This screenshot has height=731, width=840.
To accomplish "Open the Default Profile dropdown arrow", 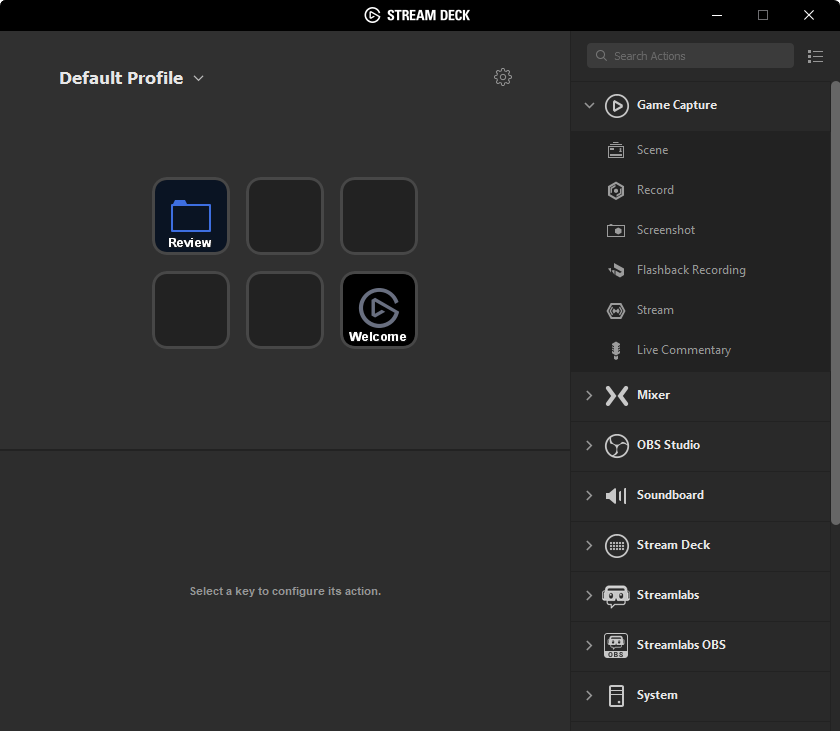I will click(x=198, y=78).
